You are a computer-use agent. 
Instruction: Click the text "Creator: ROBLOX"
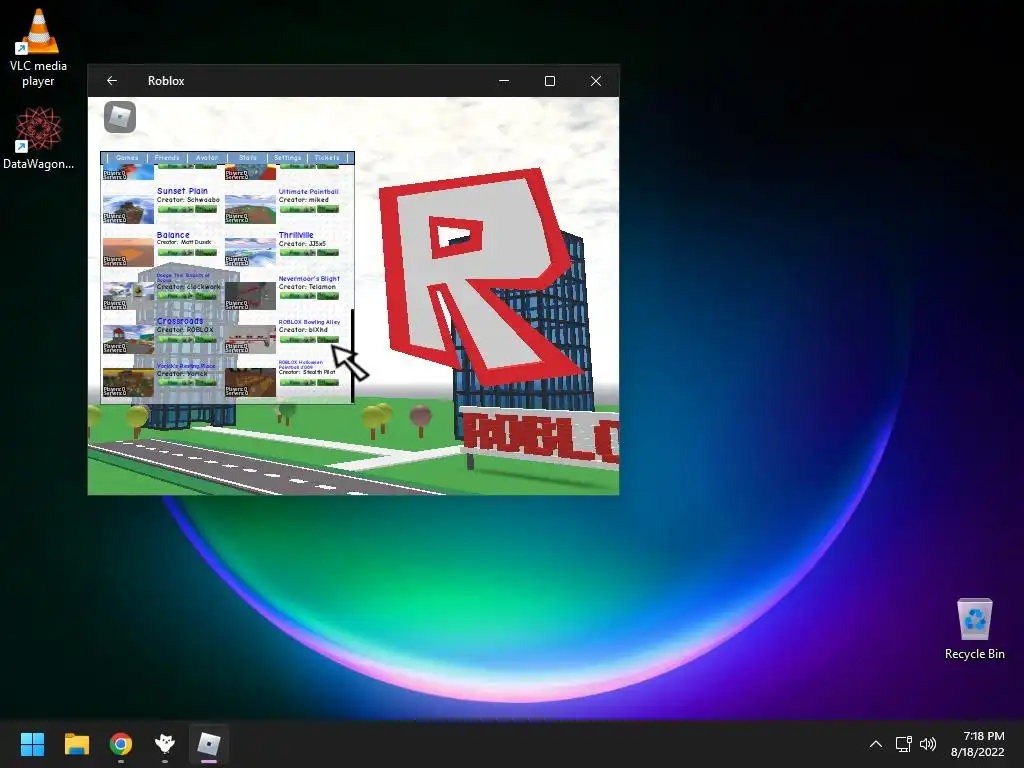point(185,330)
